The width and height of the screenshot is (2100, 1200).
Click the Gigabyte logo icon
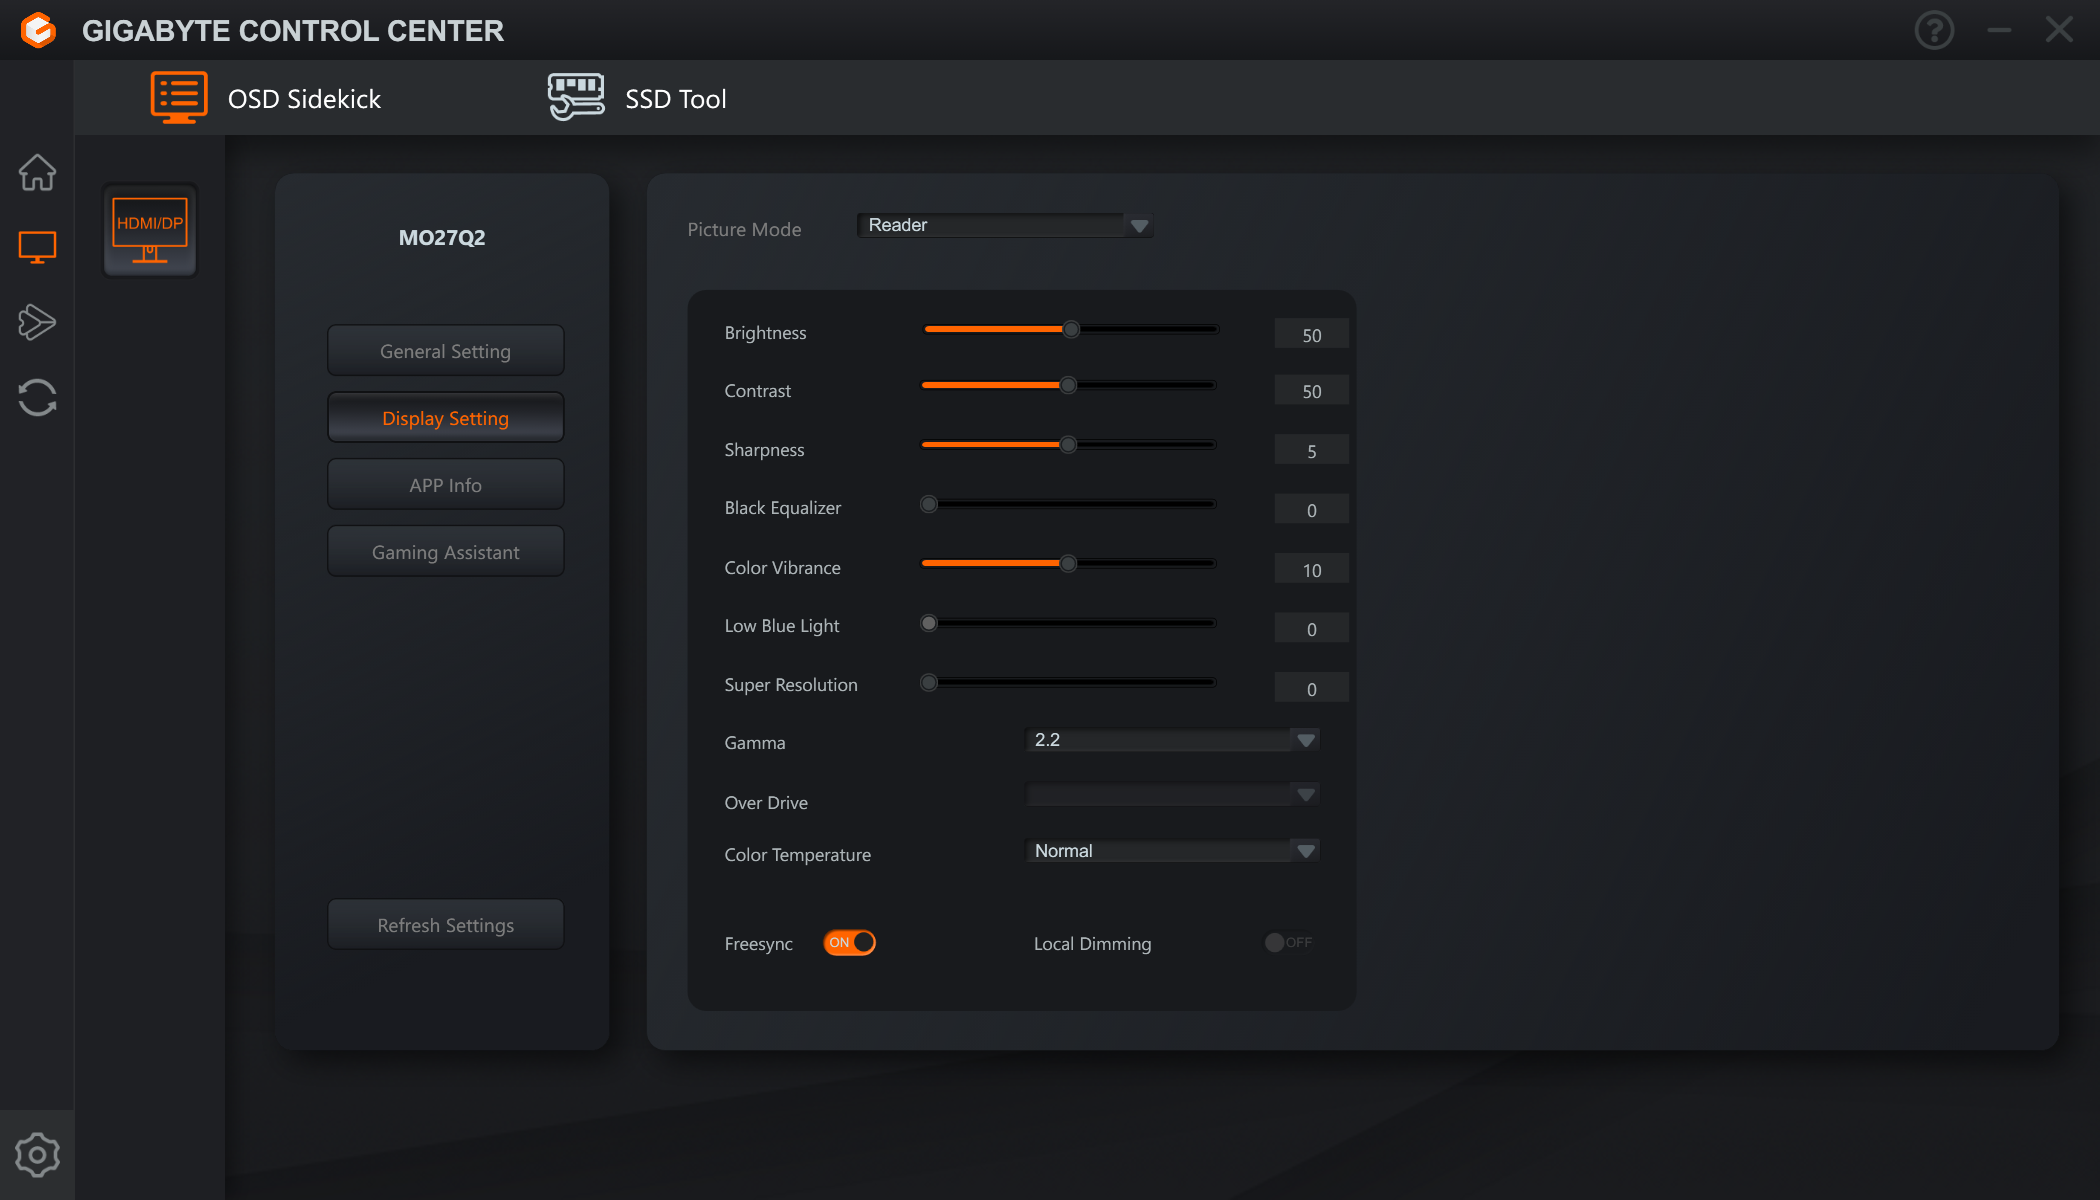pyautogui.click(x=38, y=30)
